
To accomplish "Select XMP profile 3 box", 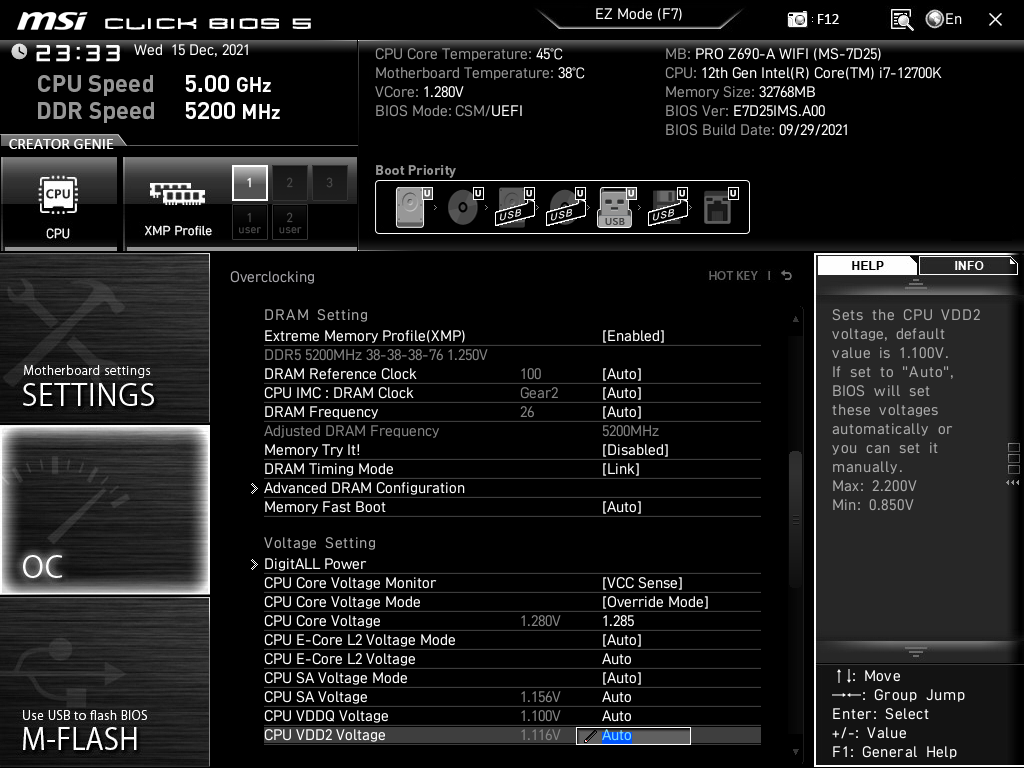I will (329, 183).
